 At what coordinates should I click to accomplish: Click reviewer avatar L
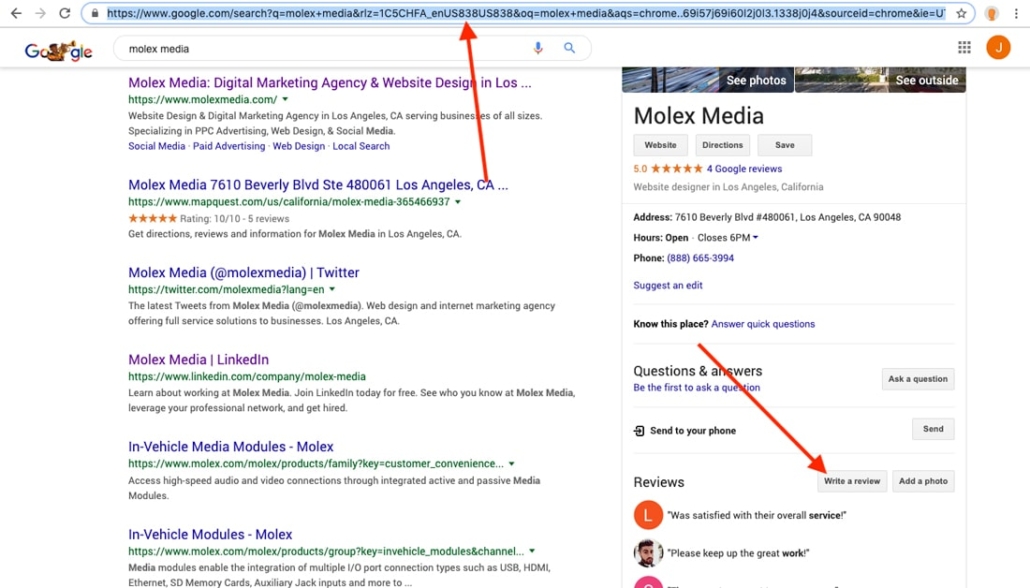pyautogui.click(x=648, y=515)
